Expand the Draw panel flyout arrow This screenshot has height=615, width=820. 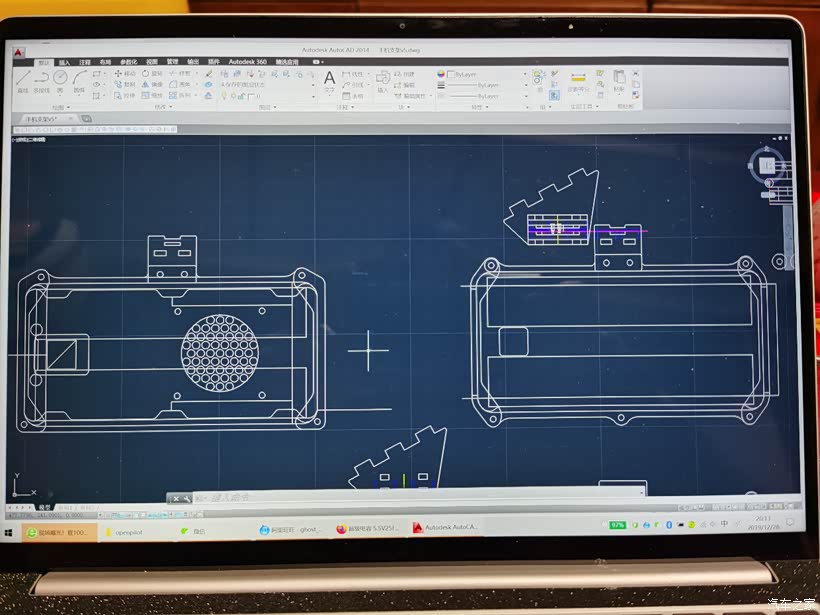point(66,107)
